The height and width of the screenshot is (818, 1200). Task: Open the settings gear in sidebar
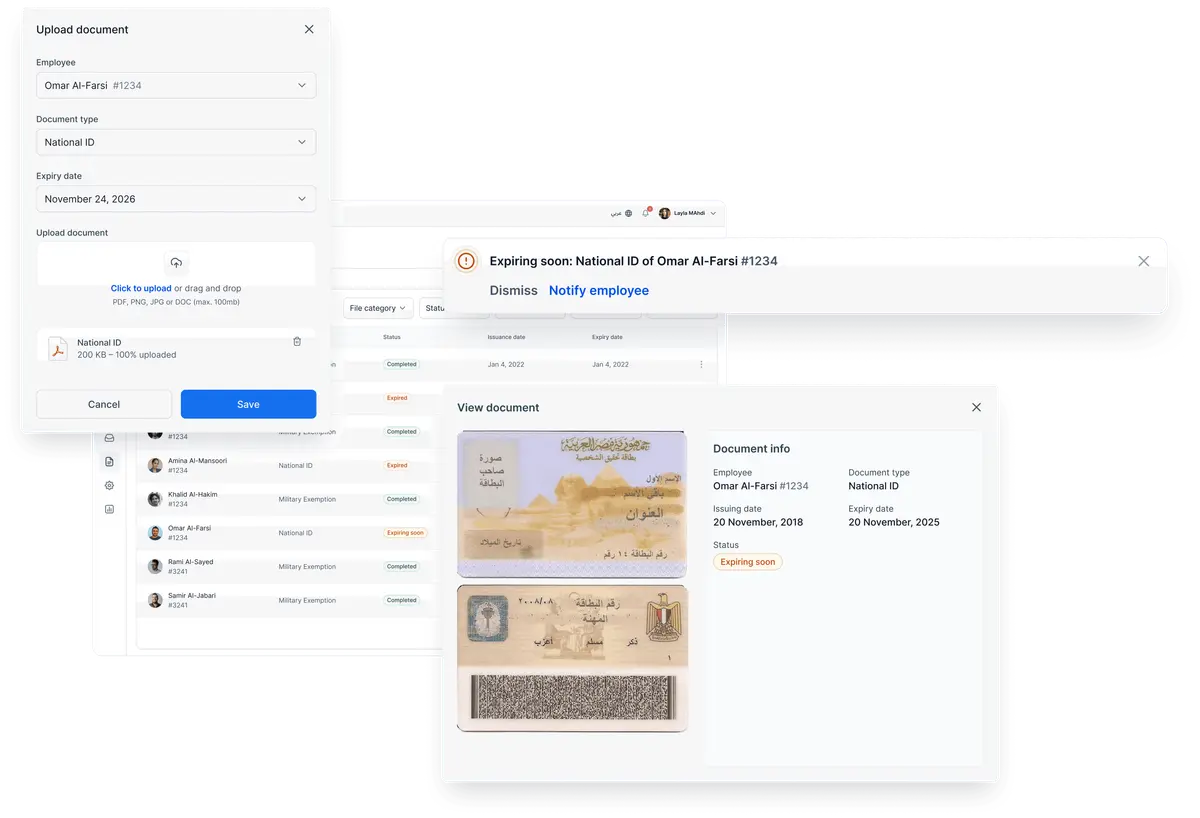tap(110, 485)
